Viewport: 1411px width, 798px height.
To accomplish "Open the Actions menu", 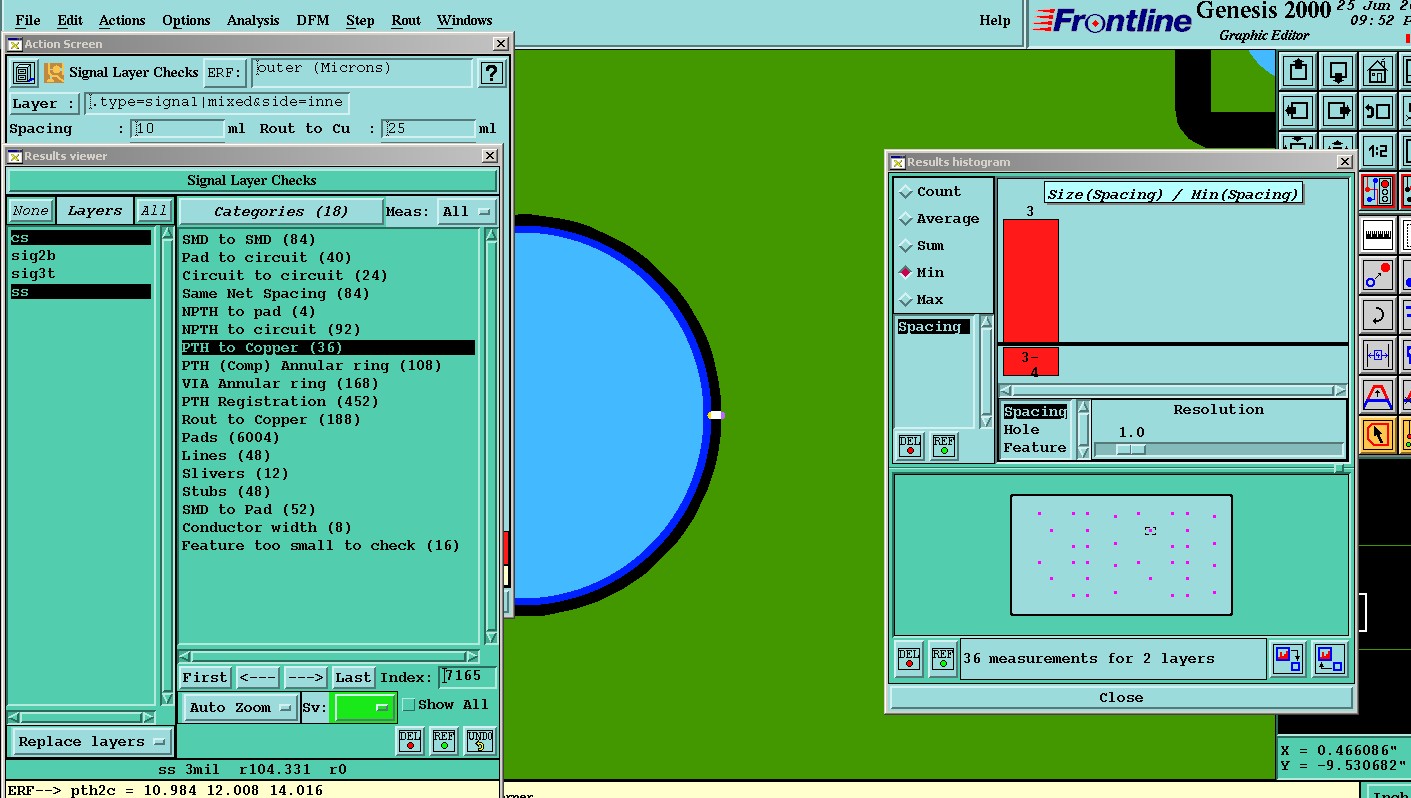I will tap(122, 20).
